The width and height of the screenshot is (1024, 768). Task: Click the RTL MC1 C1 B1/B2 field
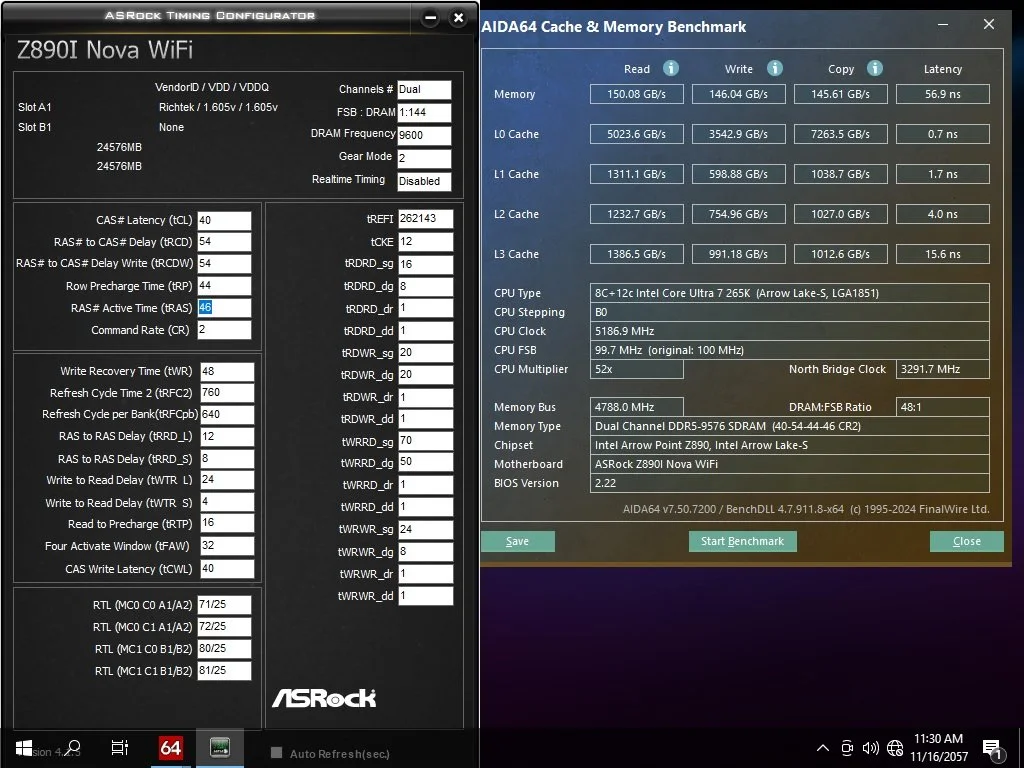224,671
